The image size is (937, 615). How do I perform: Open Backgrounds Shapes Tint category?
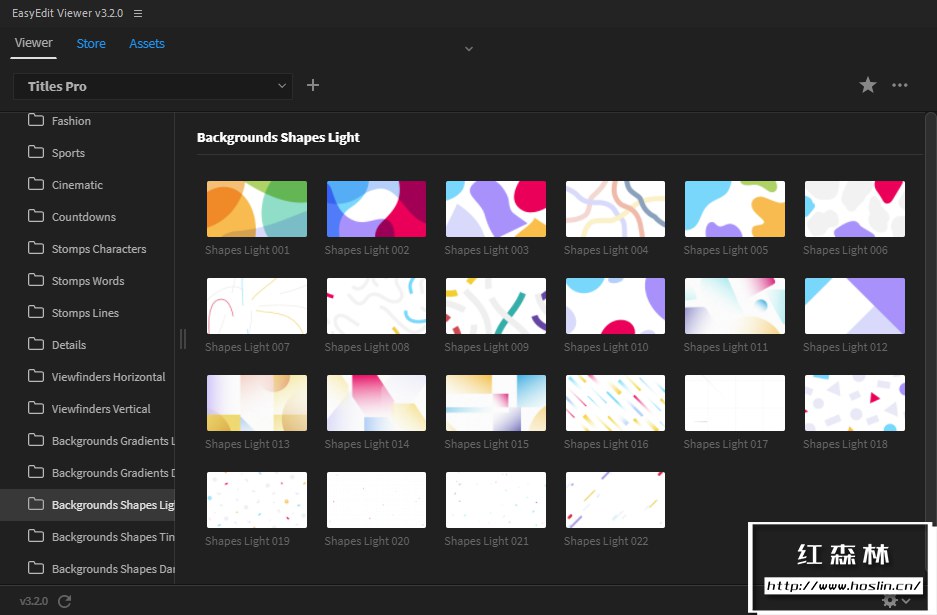(87, 537)
